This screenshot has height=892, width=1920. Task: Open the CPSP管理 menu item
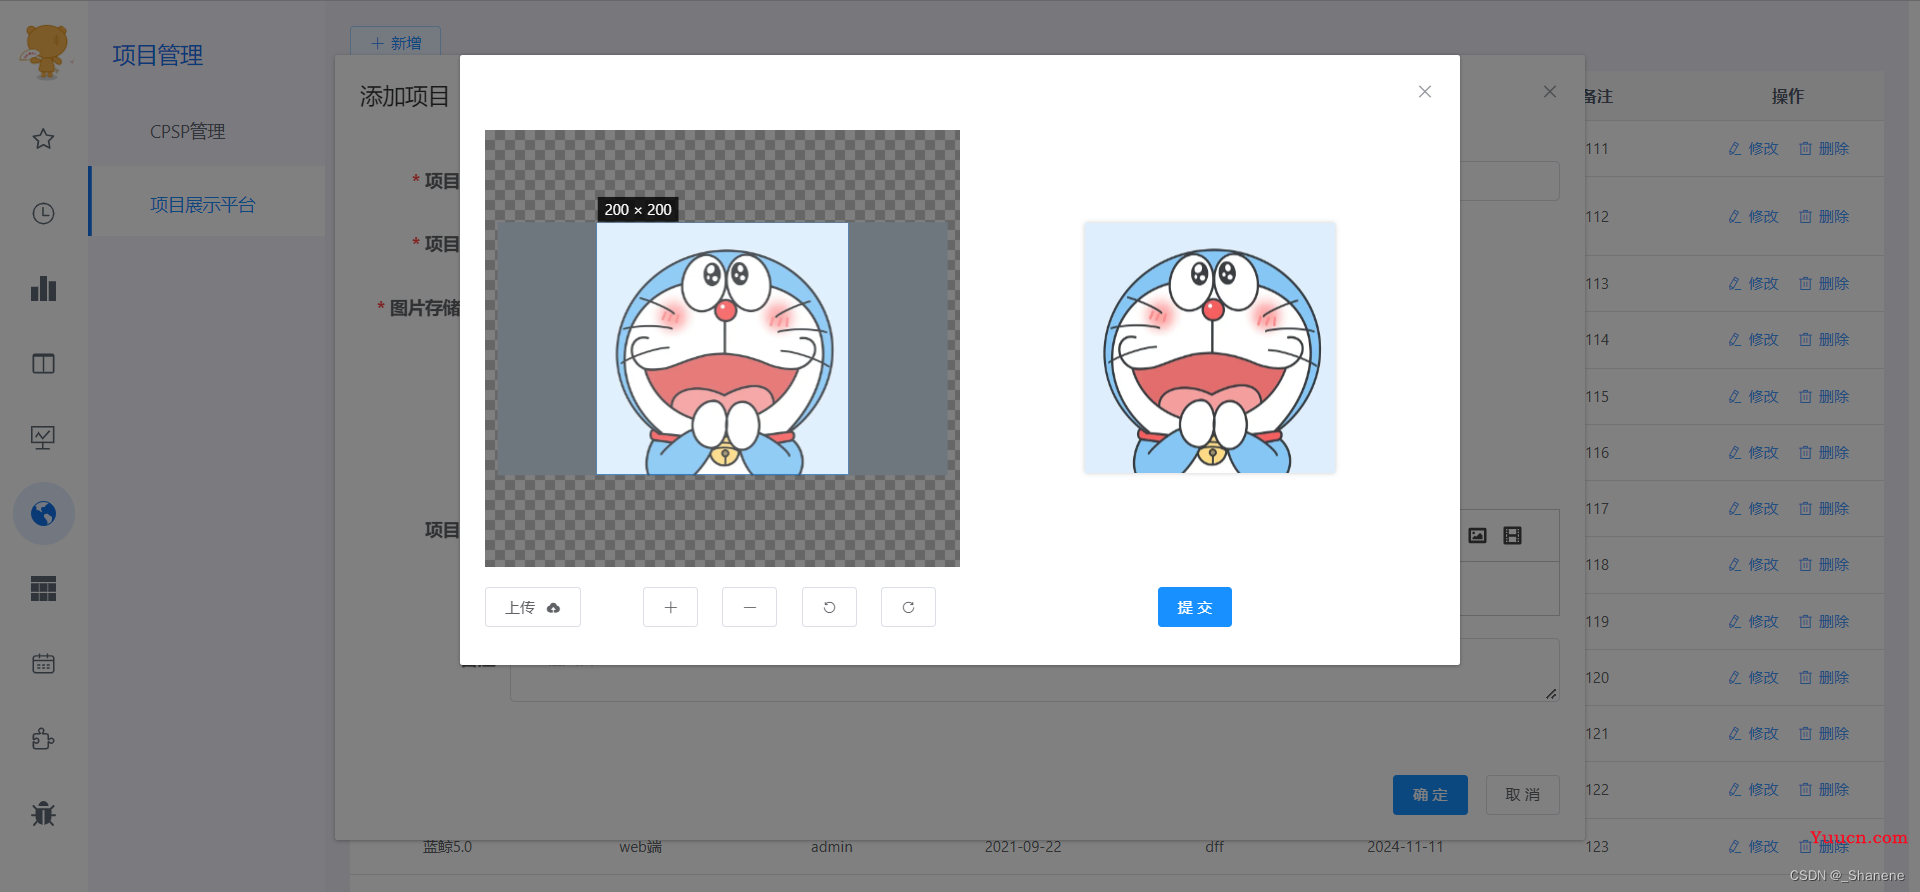(187, 131)
